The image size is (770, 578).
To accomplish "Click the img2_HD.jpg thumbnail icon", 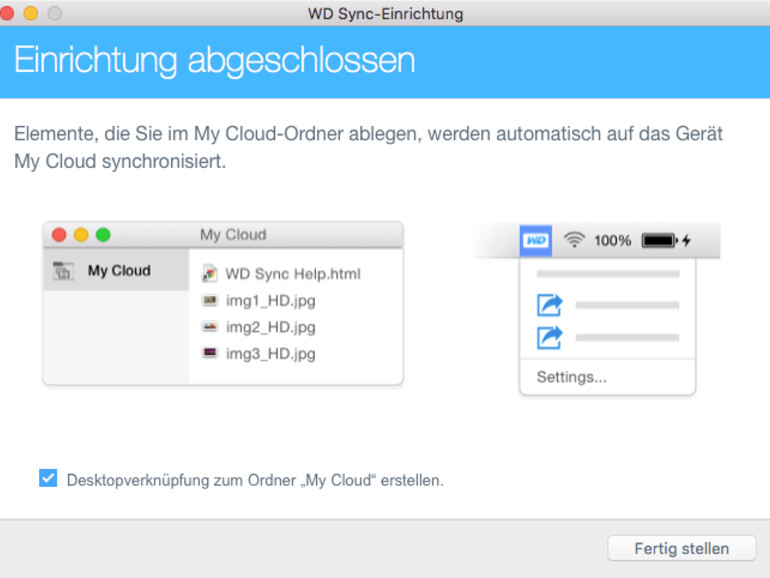I will pos(210,327).
